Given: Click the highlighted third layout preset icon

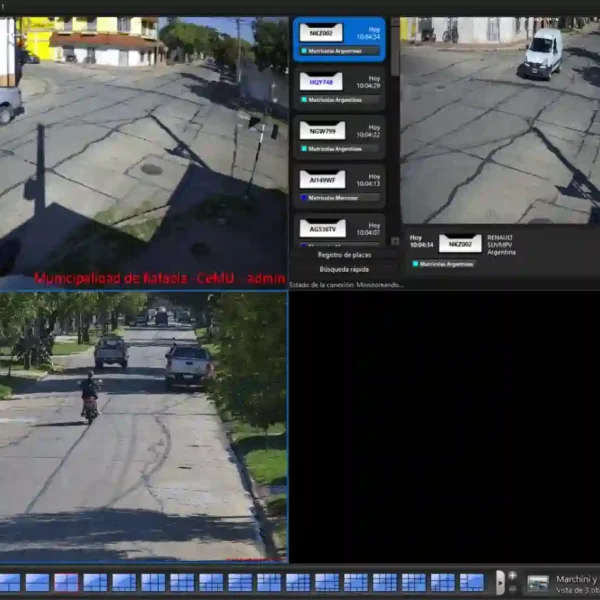Looking at the screenshot, I should pyautogui.click(x=66, y=582).
